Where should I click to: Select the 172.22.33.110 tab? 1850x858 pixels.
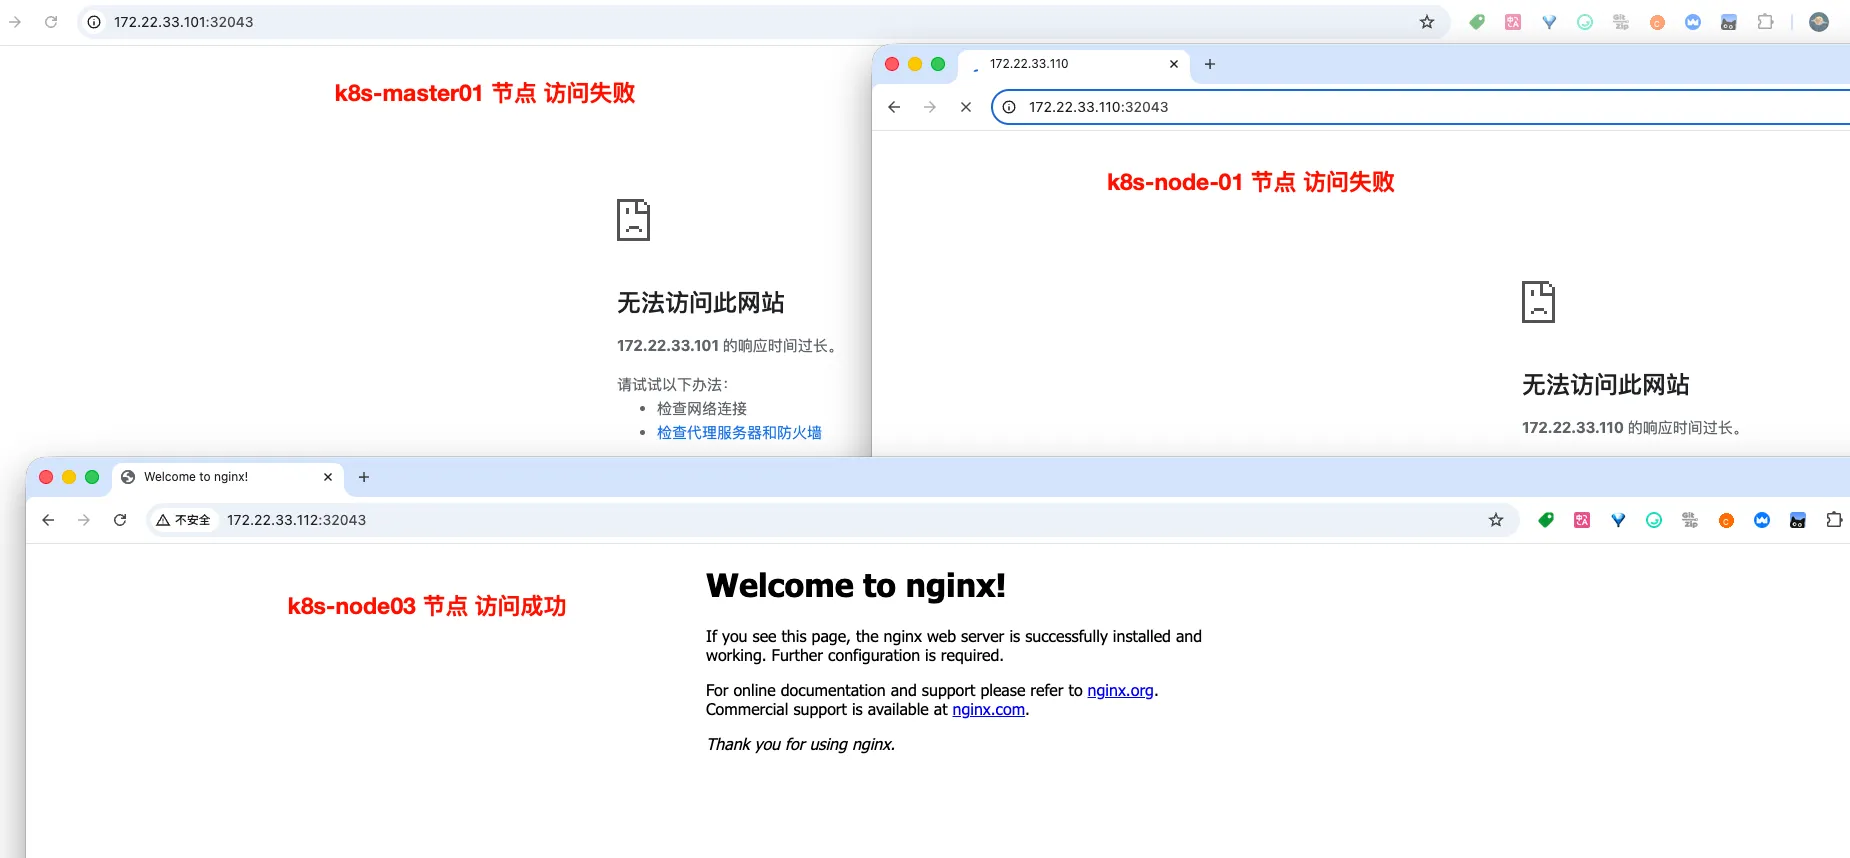[x=1075, y=64]
